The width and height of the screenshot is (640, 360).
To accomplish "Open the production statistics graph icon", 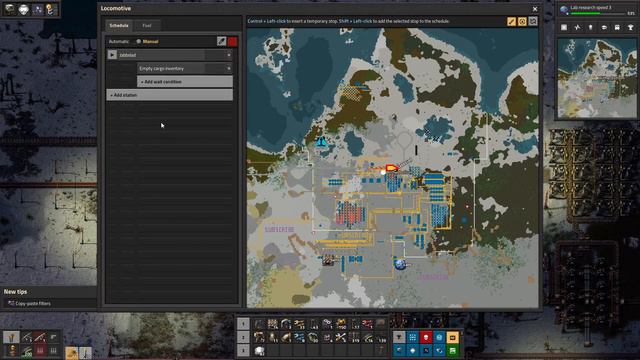I will (x=577, y=27).
